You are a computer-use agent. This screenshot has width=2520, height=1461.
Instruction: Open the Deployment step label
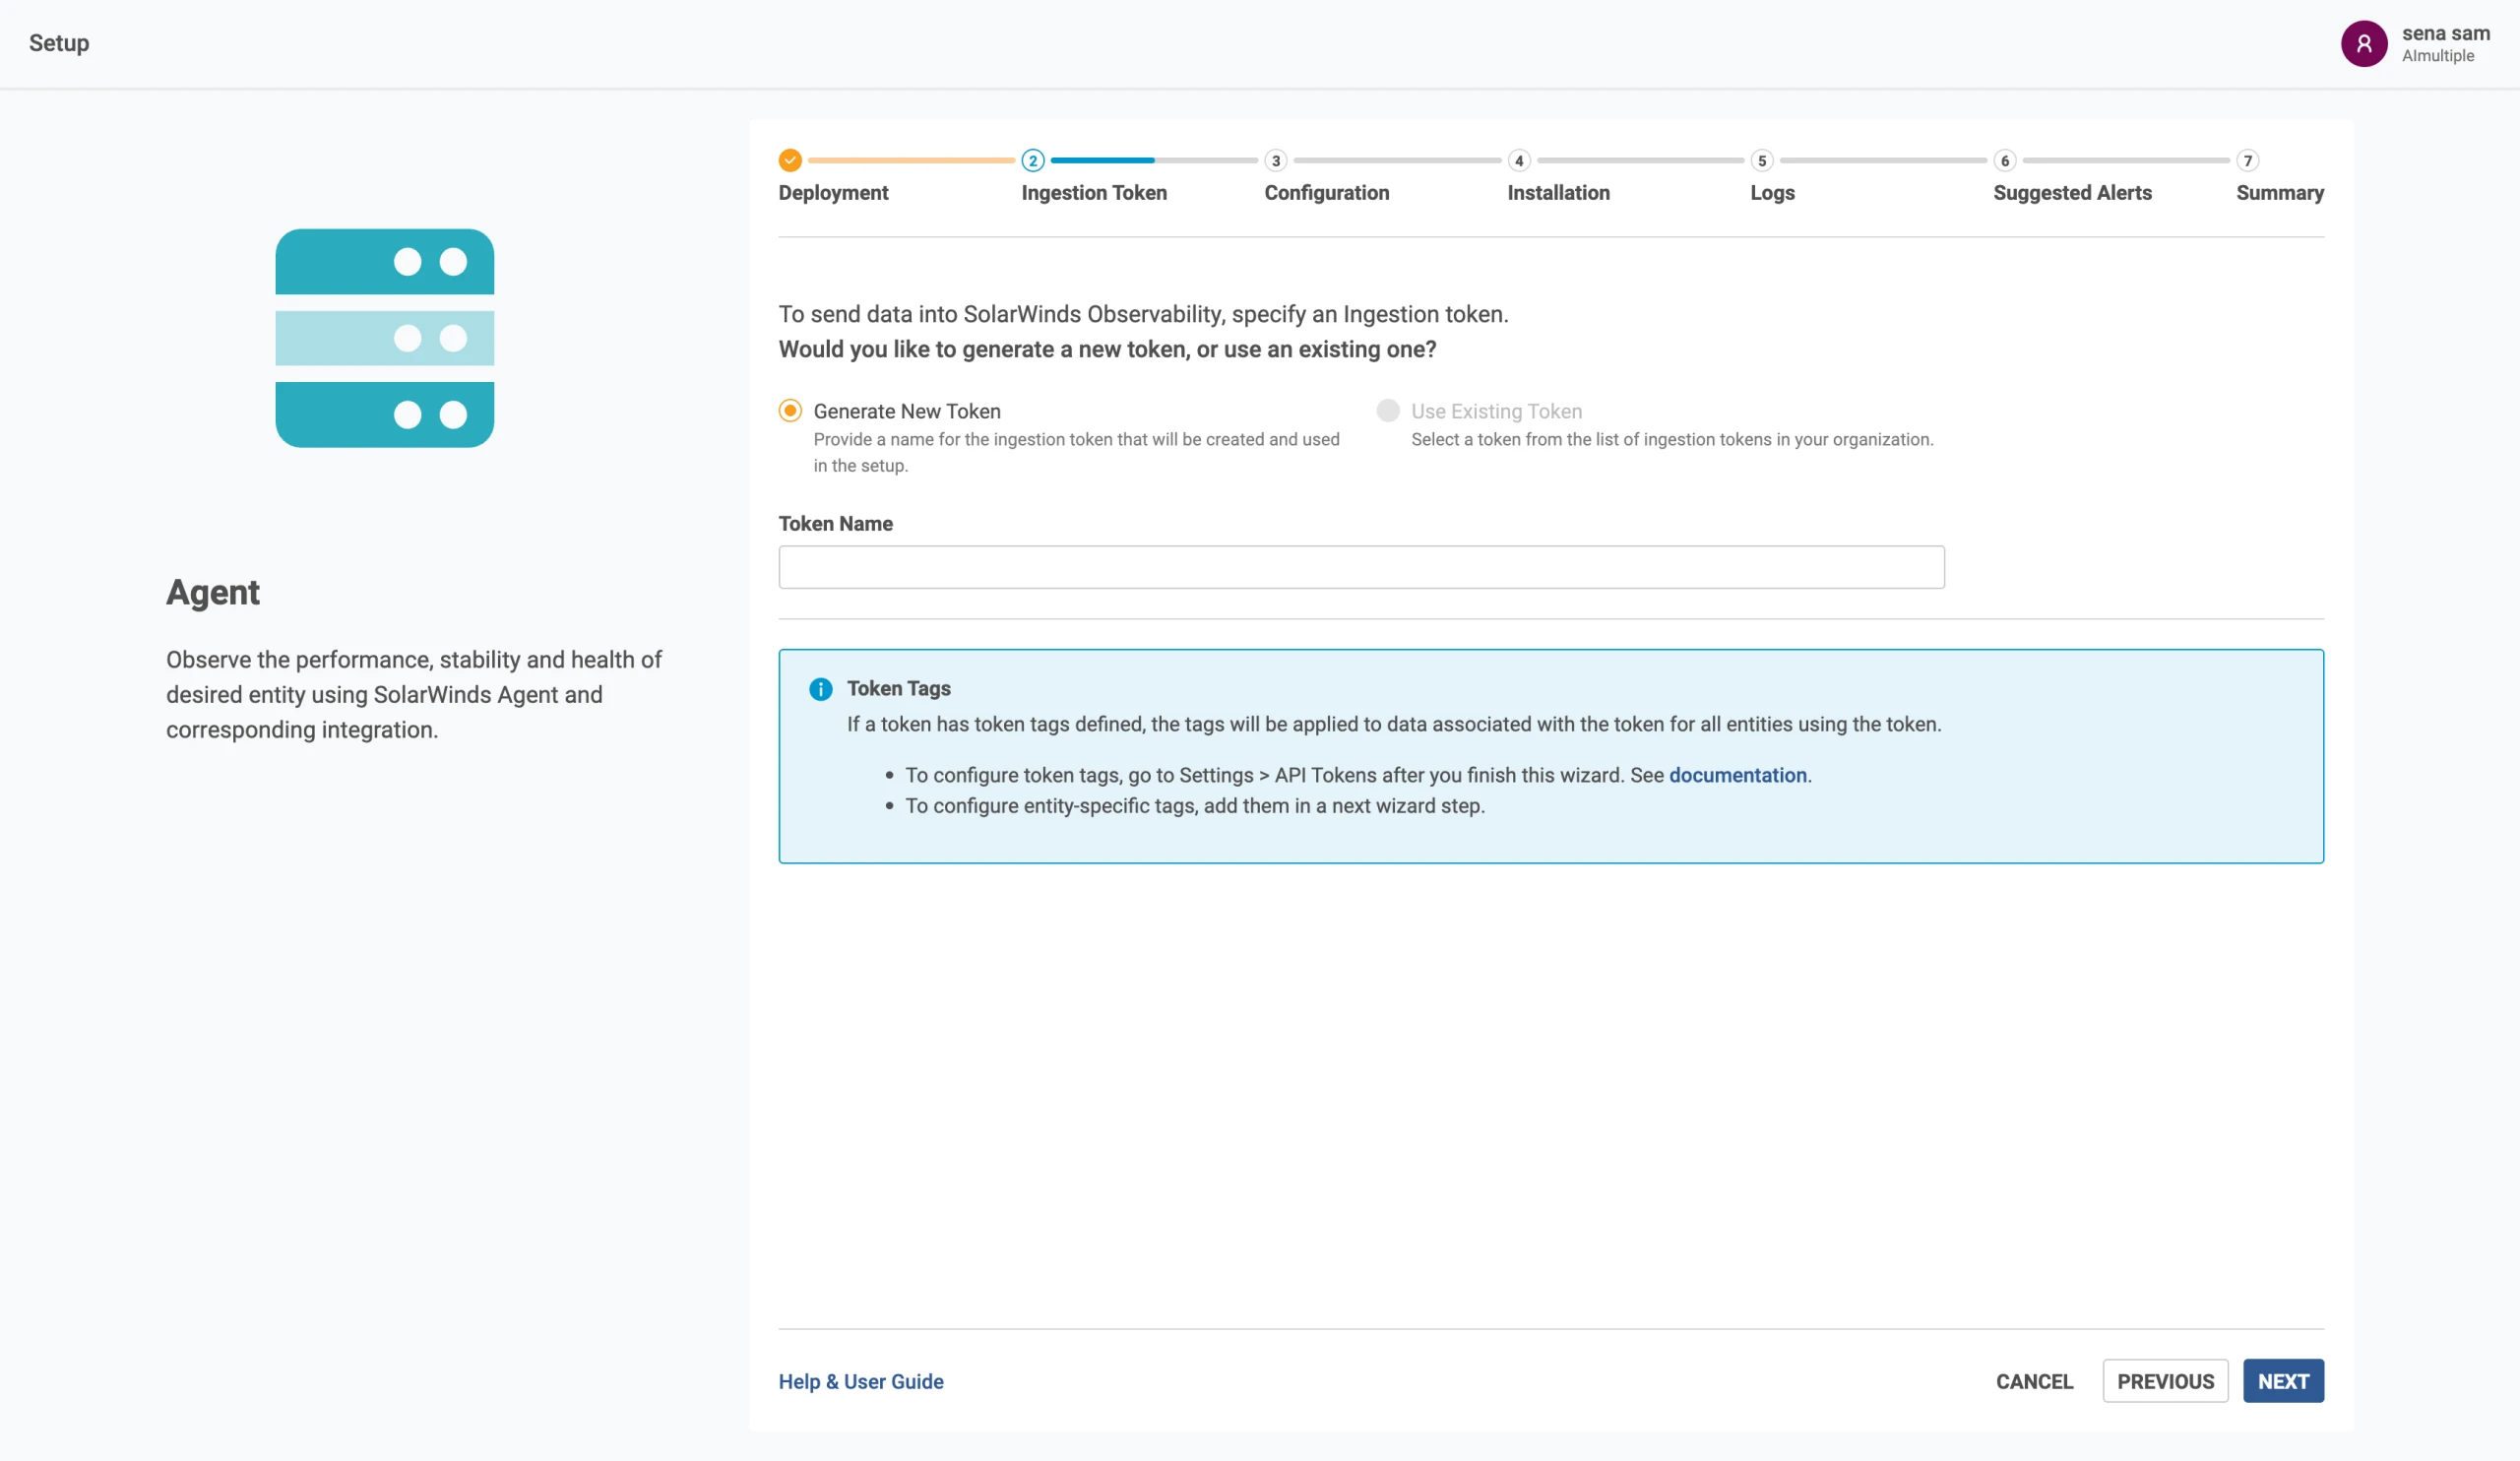click(833, 193)
